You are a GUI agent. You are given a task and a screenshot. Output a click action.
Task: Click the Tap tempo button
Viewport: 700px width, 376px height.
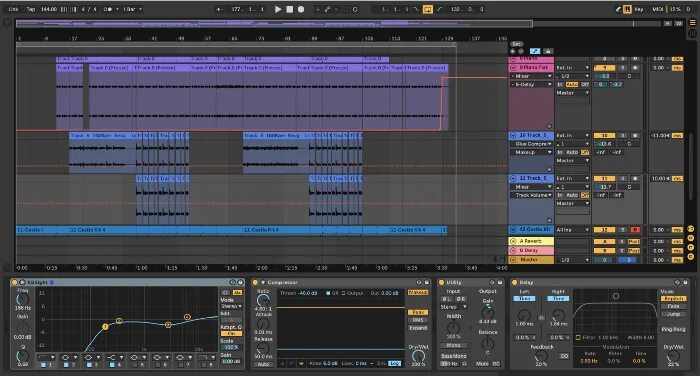(30, 9)
